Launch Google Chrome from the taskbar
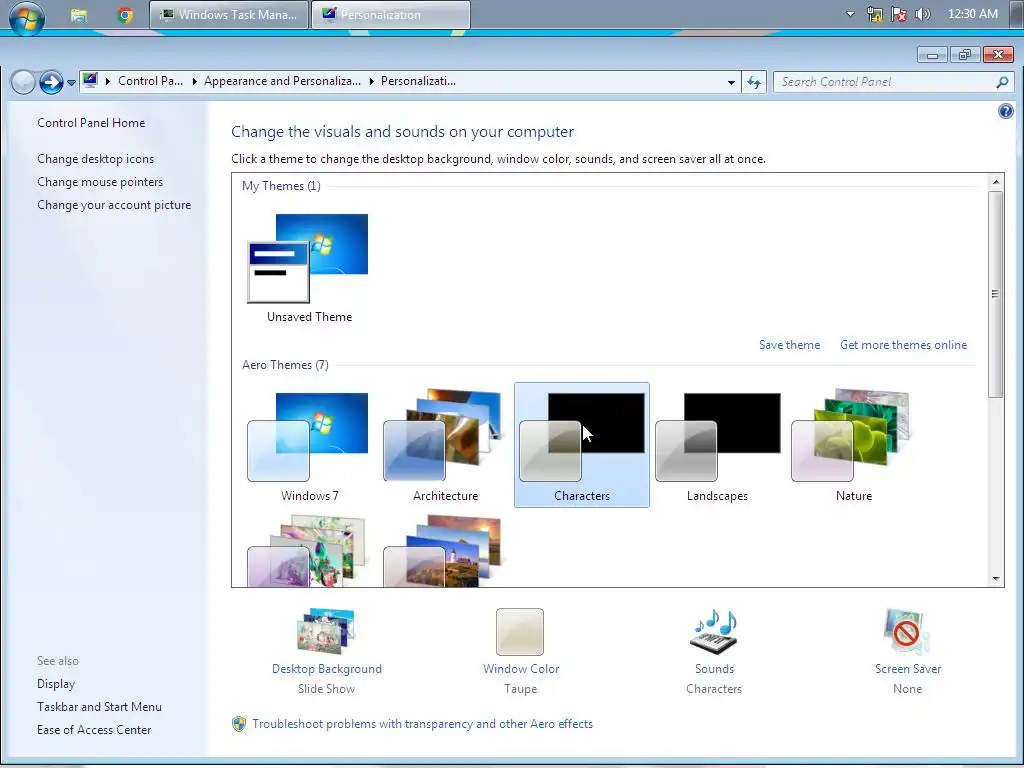This screenshot has width=1024, height=768. pos(125,15)
